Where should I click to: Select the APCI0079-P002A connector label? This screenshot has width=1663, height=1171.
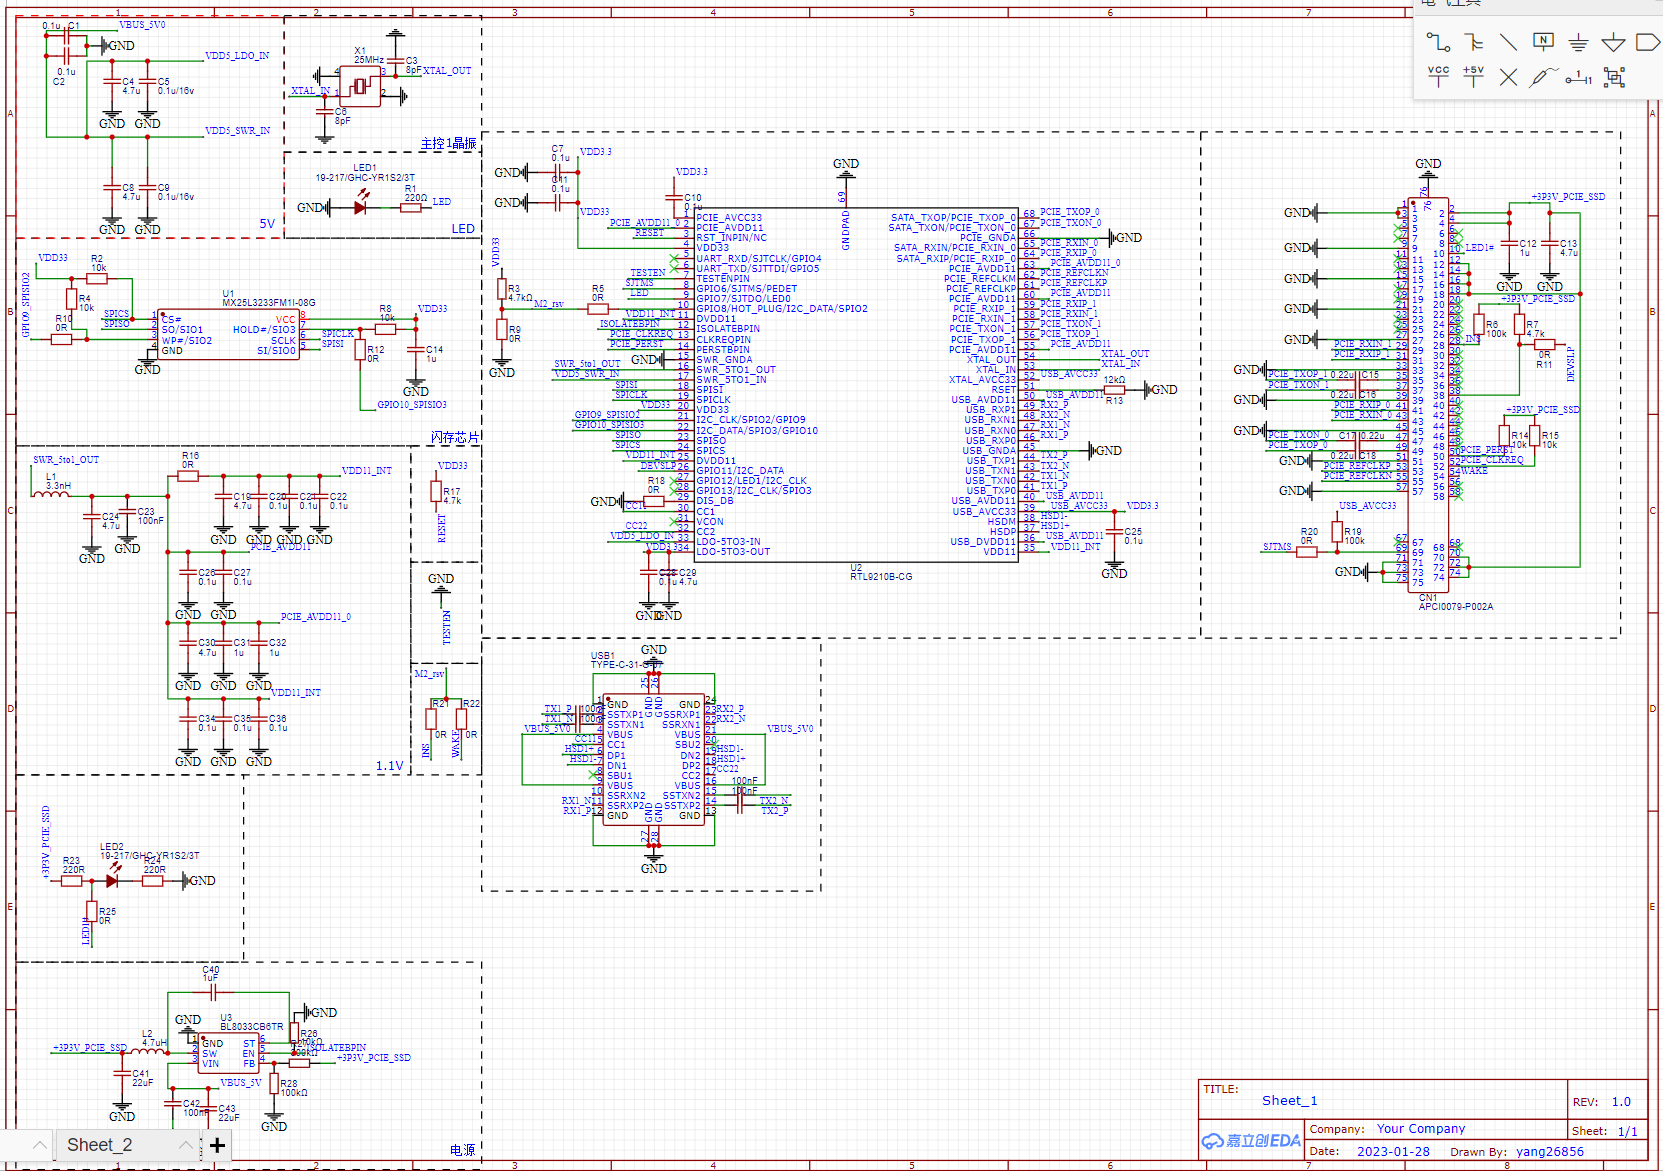[x=1455, y=607]
